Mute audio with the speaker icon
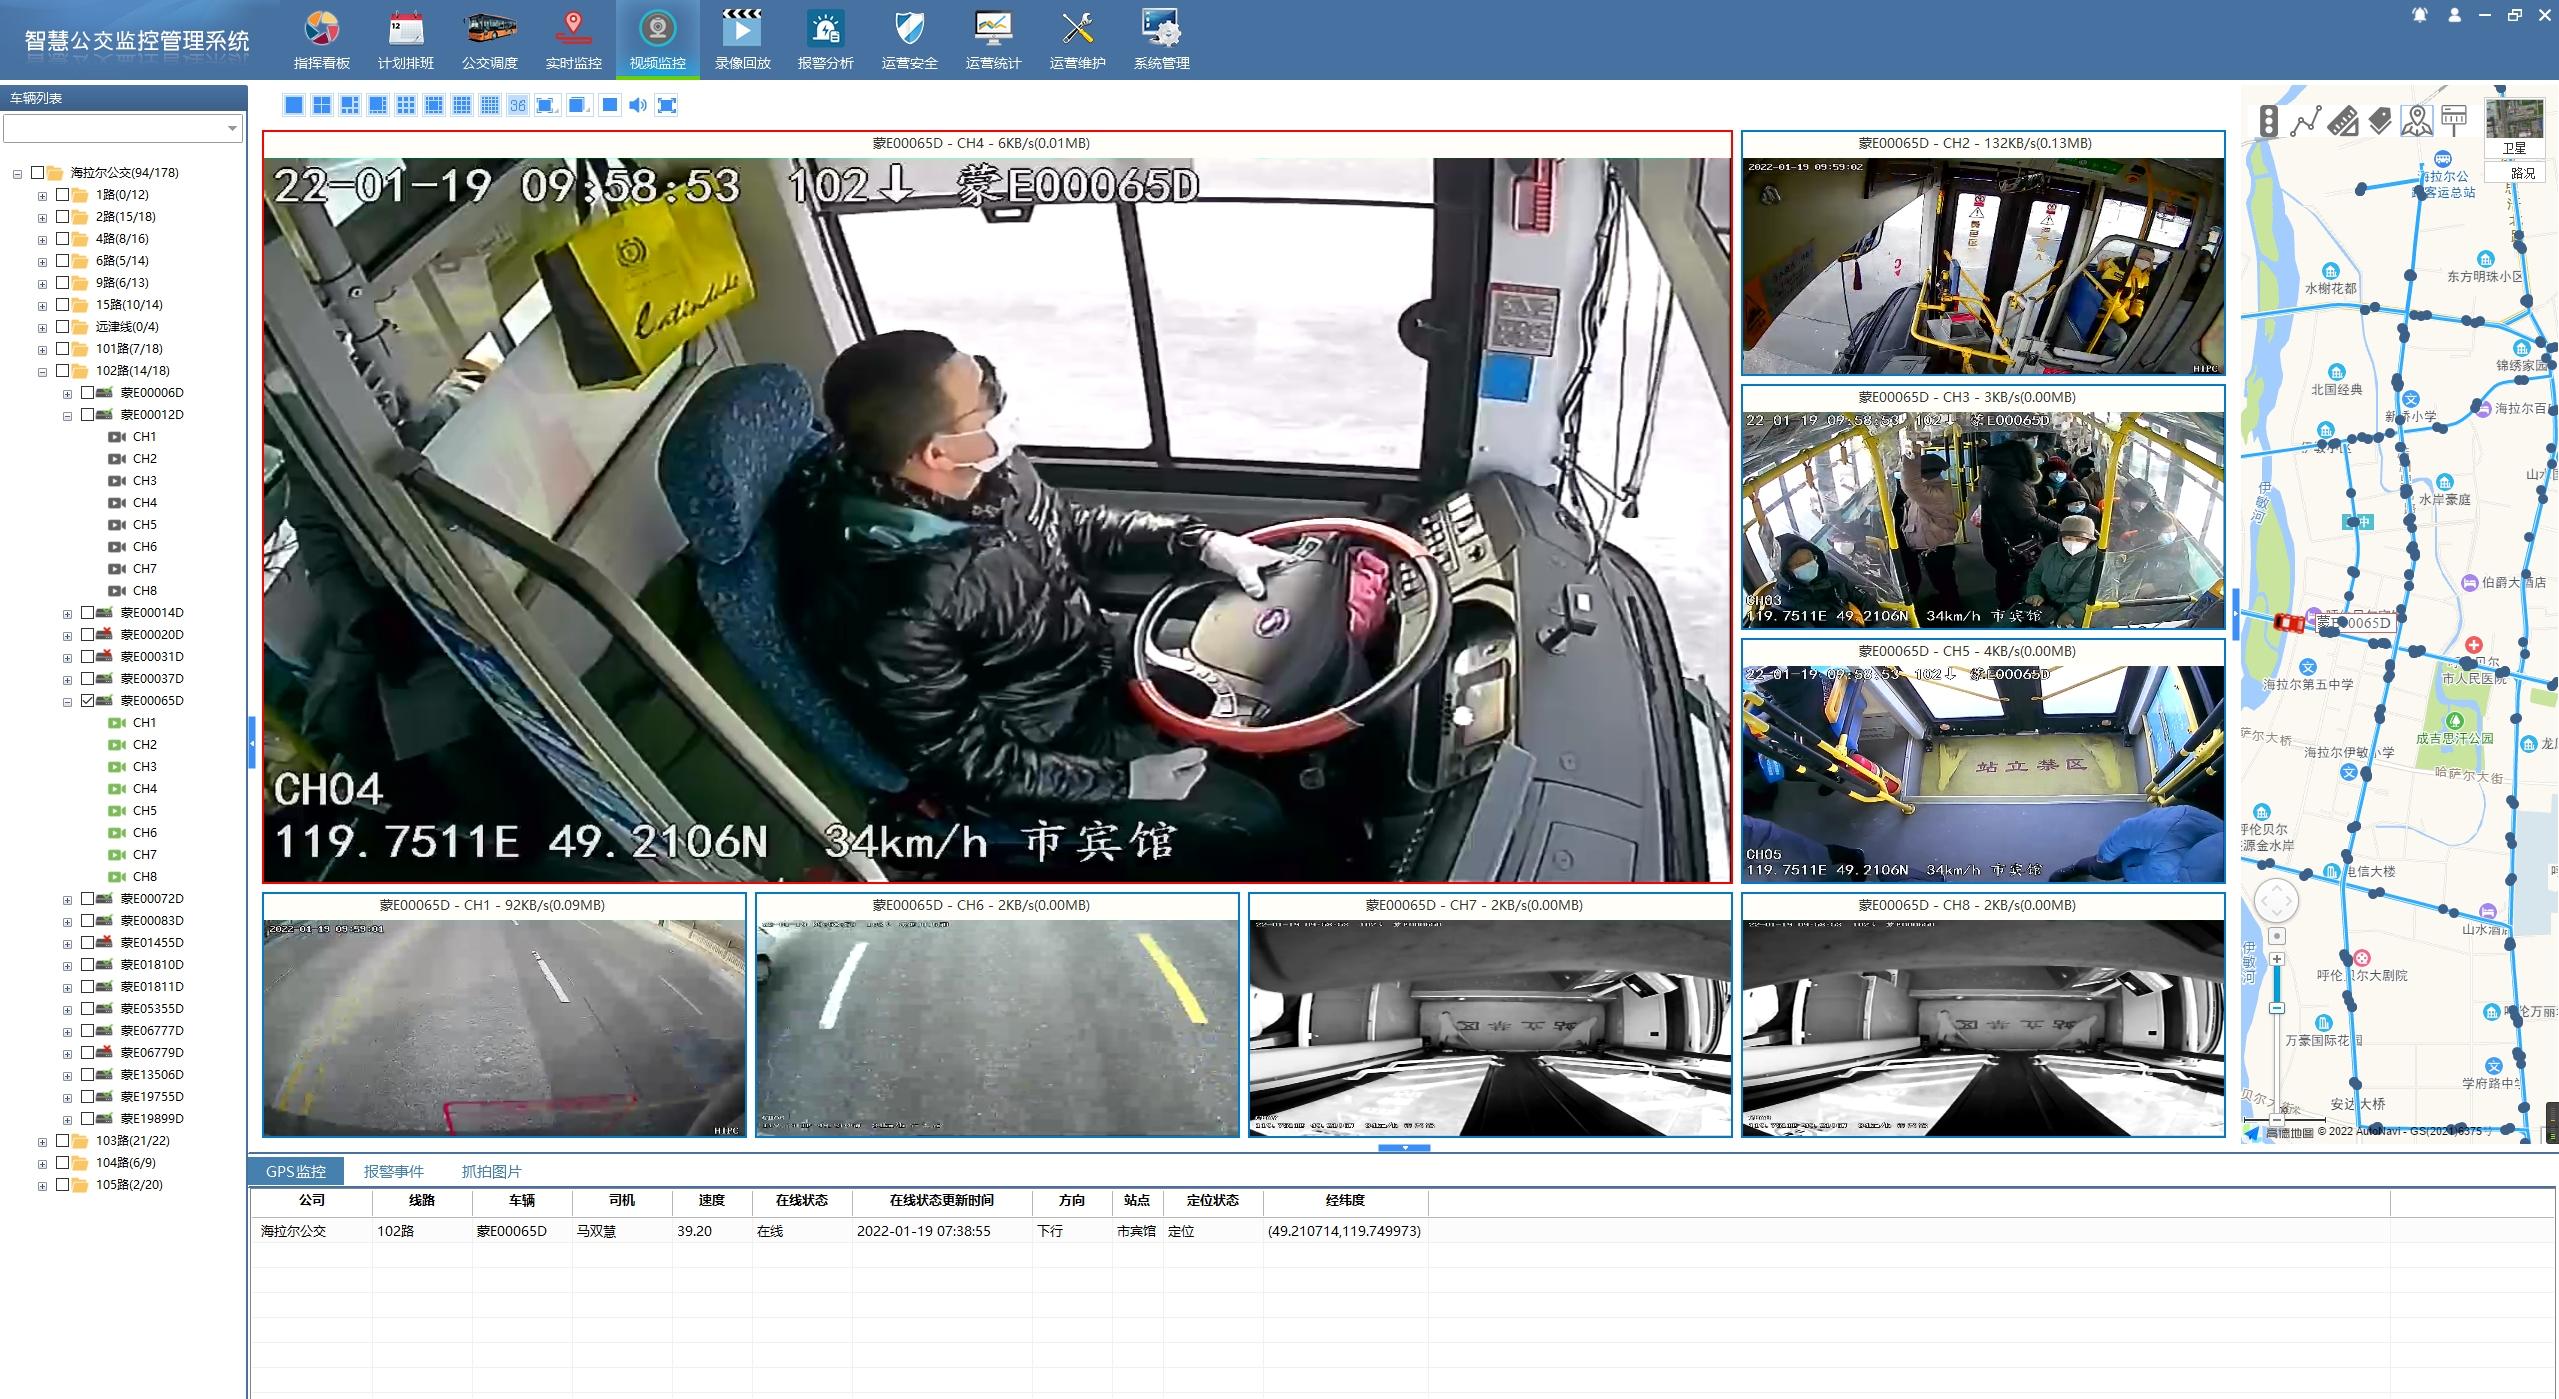The image size is (2559, 1399). click(x=638, y=105)
